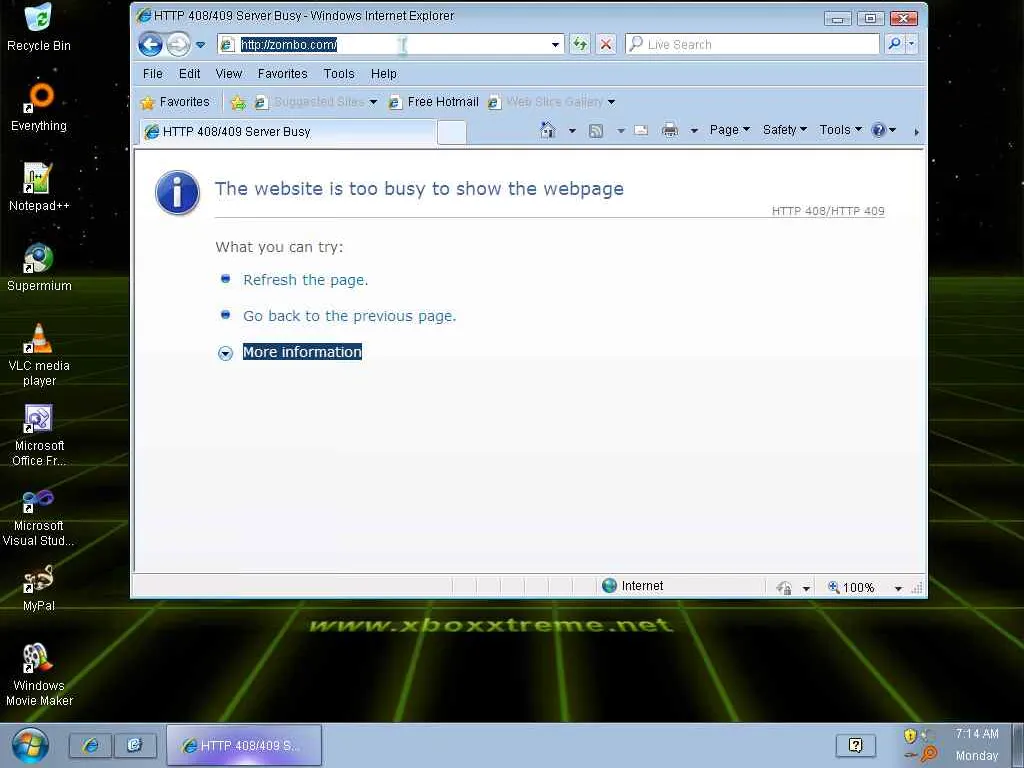This screenshot has width=1024, height=768.
Task: Click the second pinned taskbar icon
Action: (x=135, y=745)
